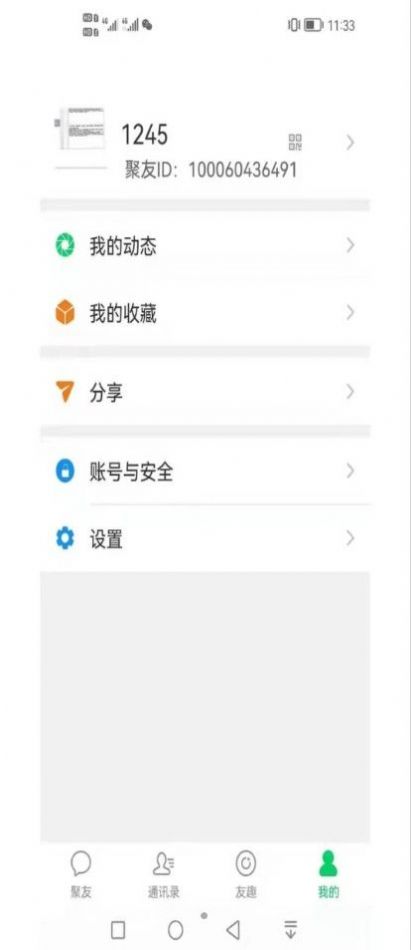Tap the green 我的动态 shutter icon
This screenshot has width=411, height=950.
[65, 246]
